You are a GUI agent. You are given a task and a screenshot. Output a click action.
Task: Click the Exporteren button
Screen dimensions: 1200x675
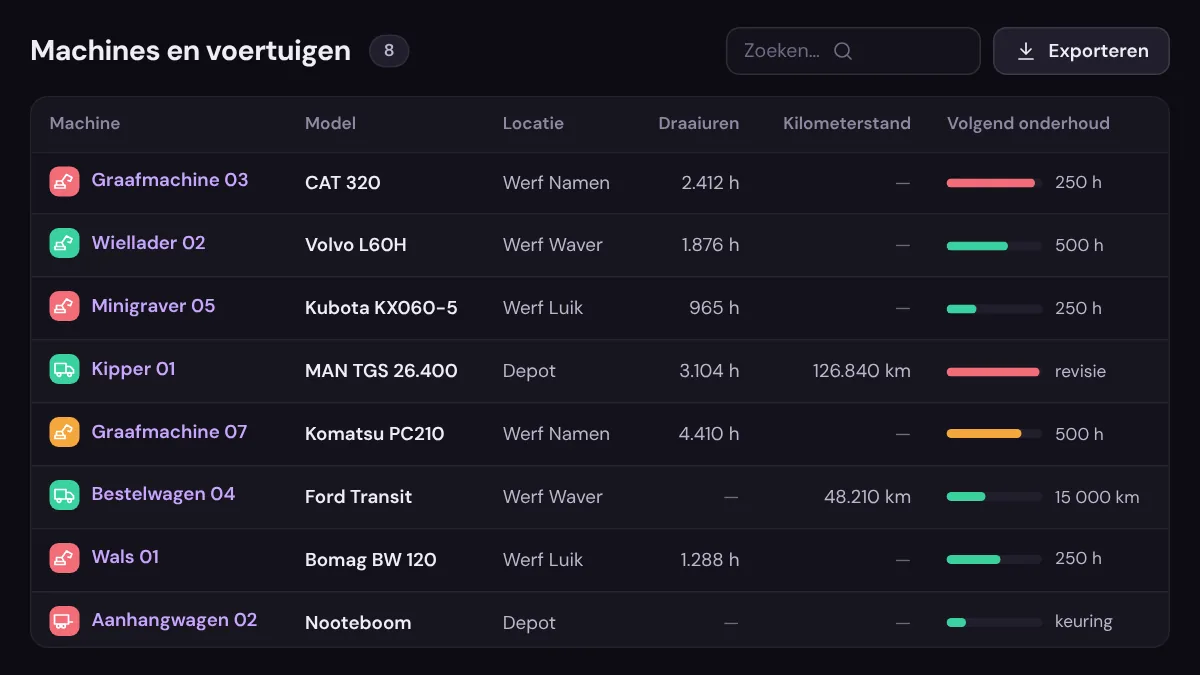tap(1081, 51)
